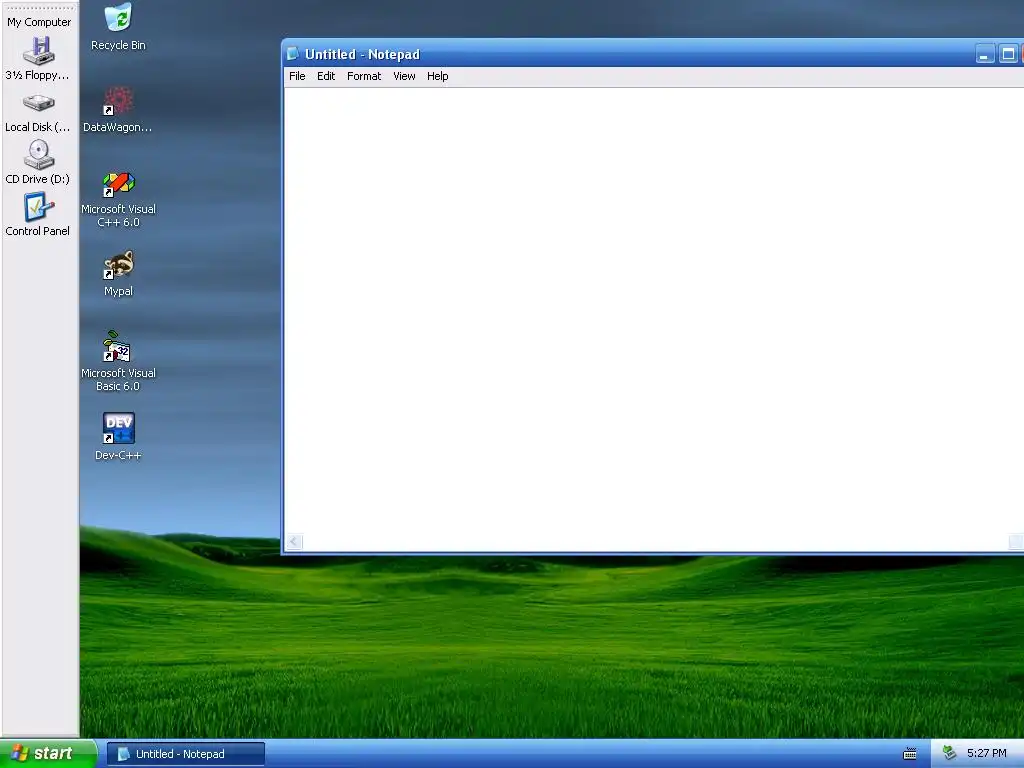1024x768 pixels.
Task: Click inside the Notepad text area
Action: [653, 310]
